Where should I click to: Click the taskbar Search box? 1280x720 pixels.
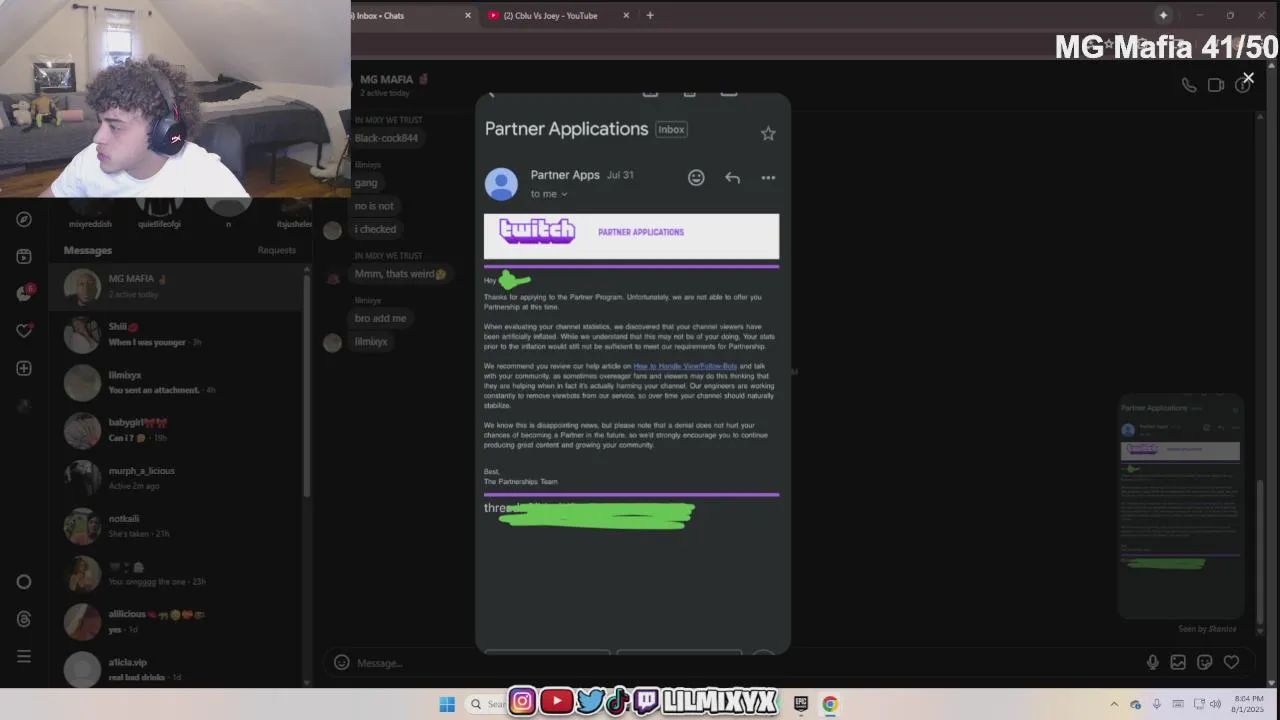tap(487, 704)
